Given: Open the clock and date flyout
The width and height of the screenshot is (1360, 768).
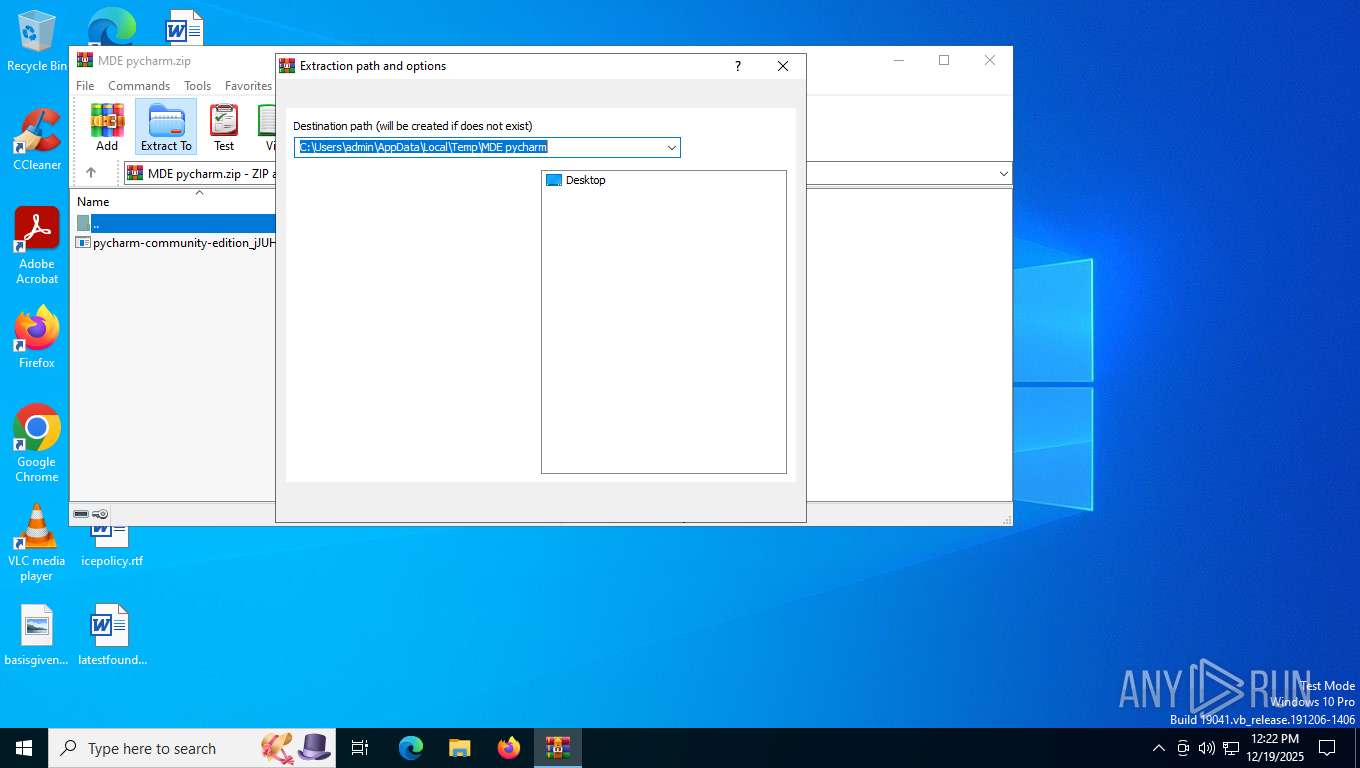Looking at the screenshot, I should (1274, 748).
